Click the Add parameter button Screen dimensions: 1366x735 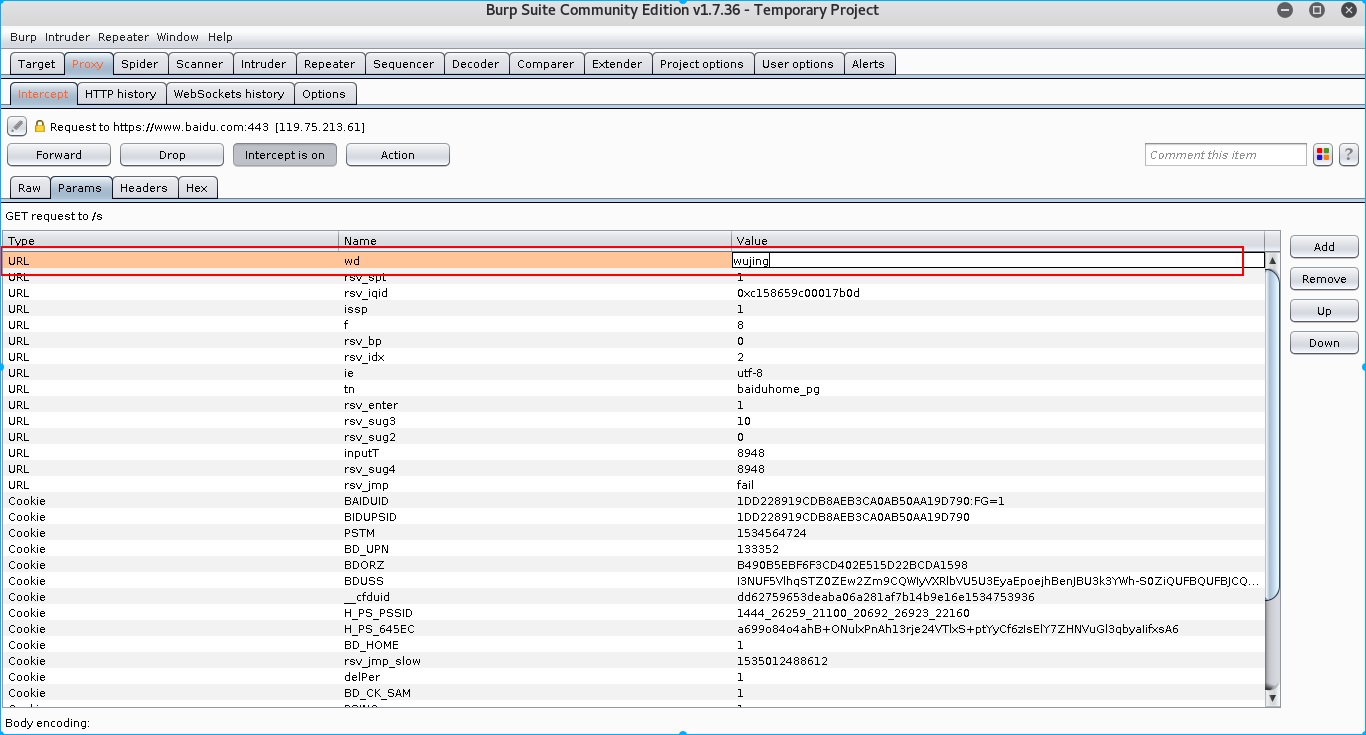pyautogui.click(x=1324, y=247)
